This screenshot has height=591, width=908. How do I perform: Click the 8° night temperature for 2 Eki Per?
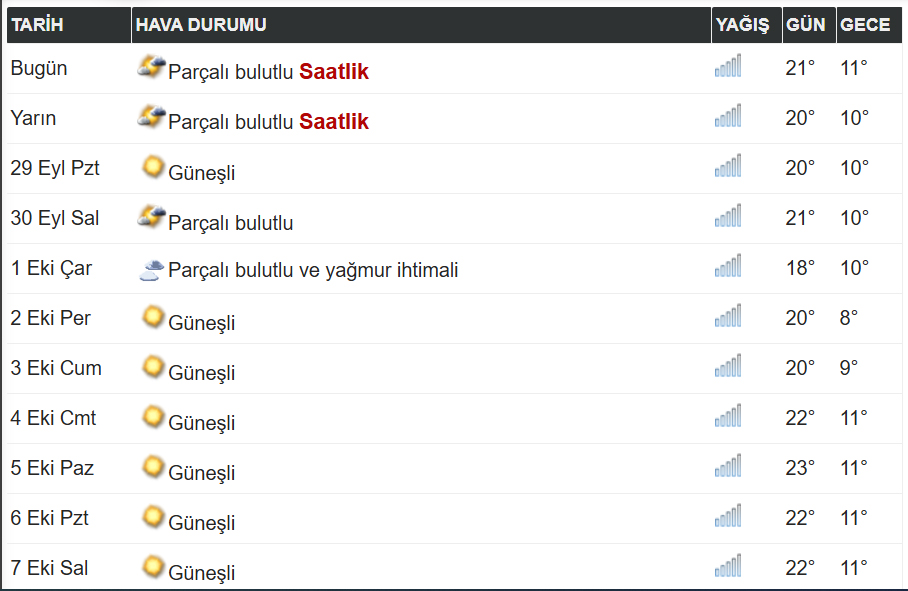849,318
